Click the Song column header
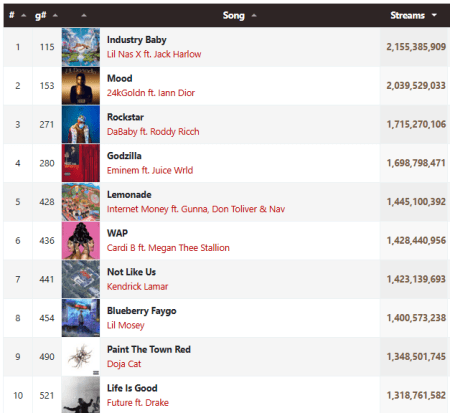Image resolution: width=450 pixels, height=413 pixels. point(234,15)
